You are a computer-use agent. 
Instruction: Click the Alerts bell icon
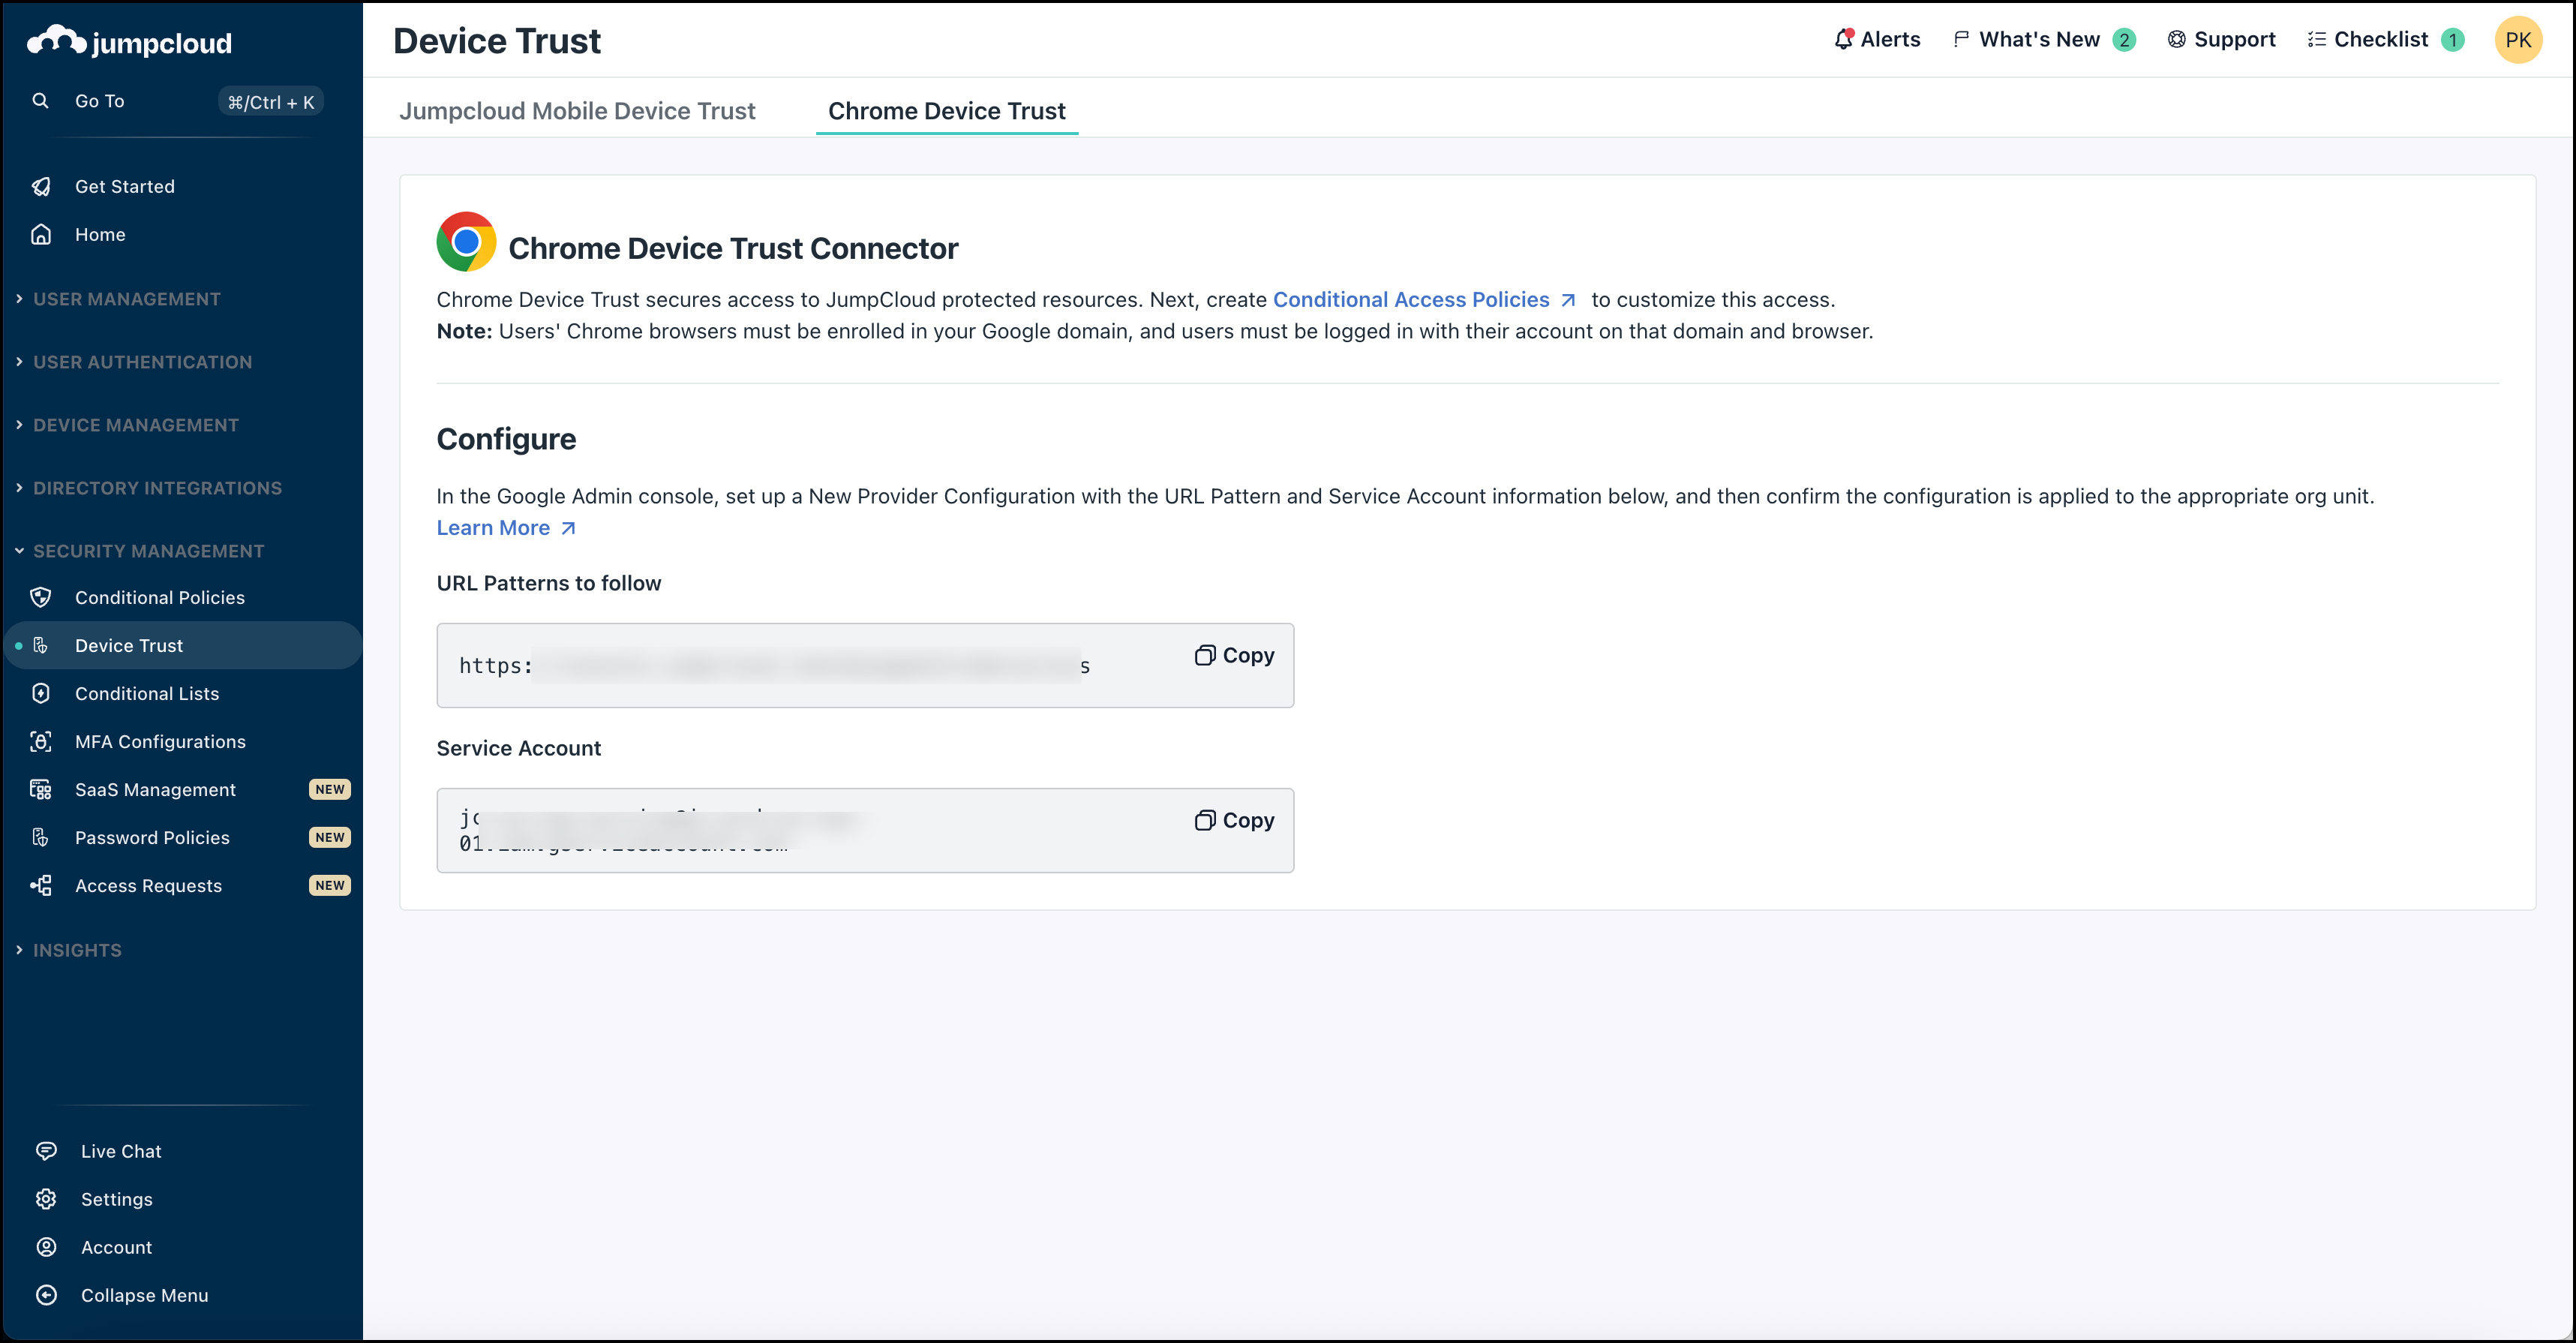pyautogui.click(x=1843, y=39)
